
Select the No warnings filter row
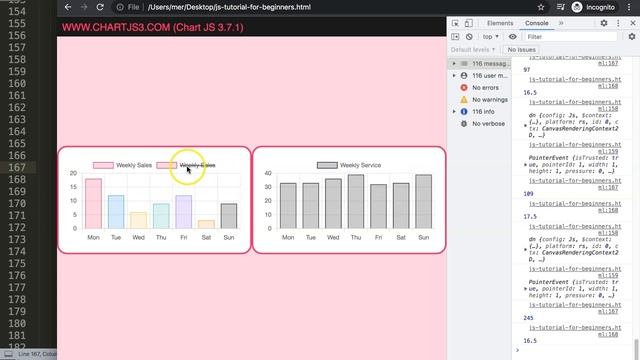tap(480, 100)
